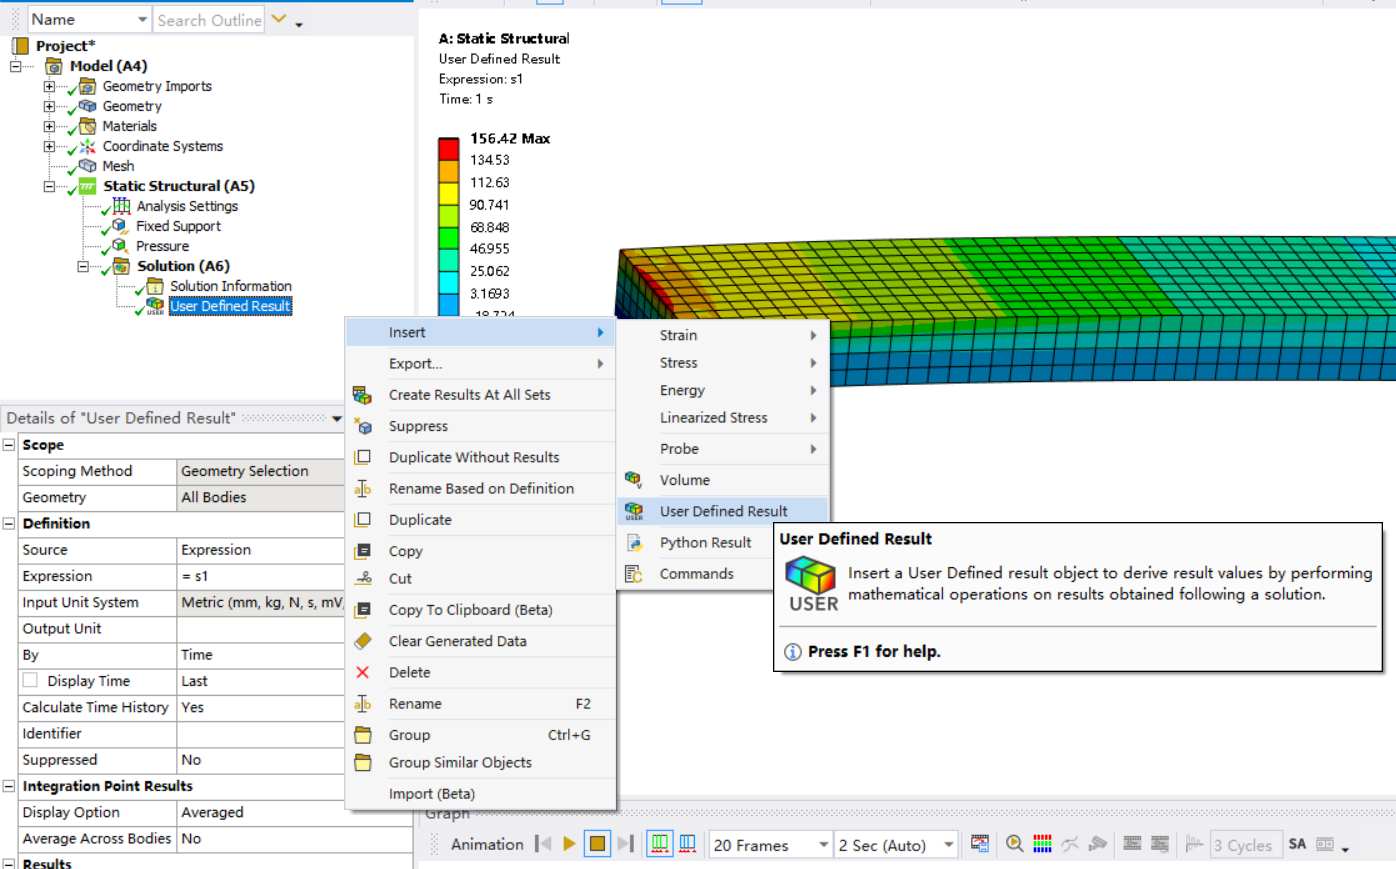
Task: Click the Solution (A6) icon
Action: point(121,266)
